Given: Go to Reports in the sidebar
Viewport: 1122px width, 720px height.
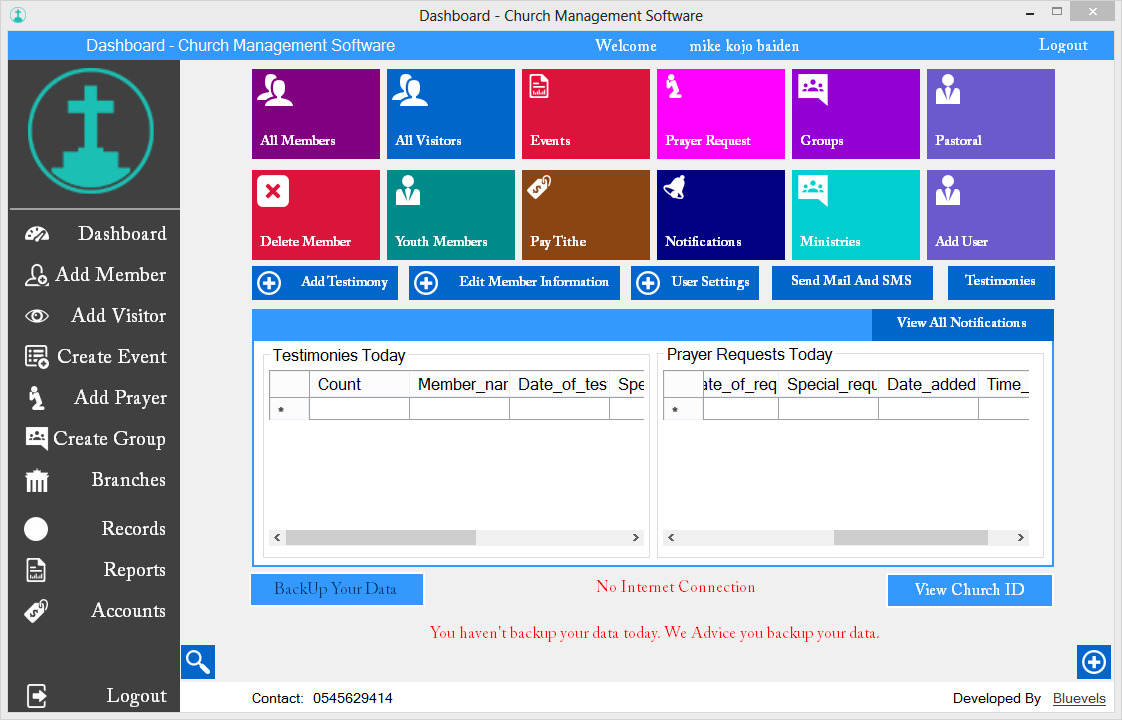Looking at the screenshot, I should [x=96, y=570].
